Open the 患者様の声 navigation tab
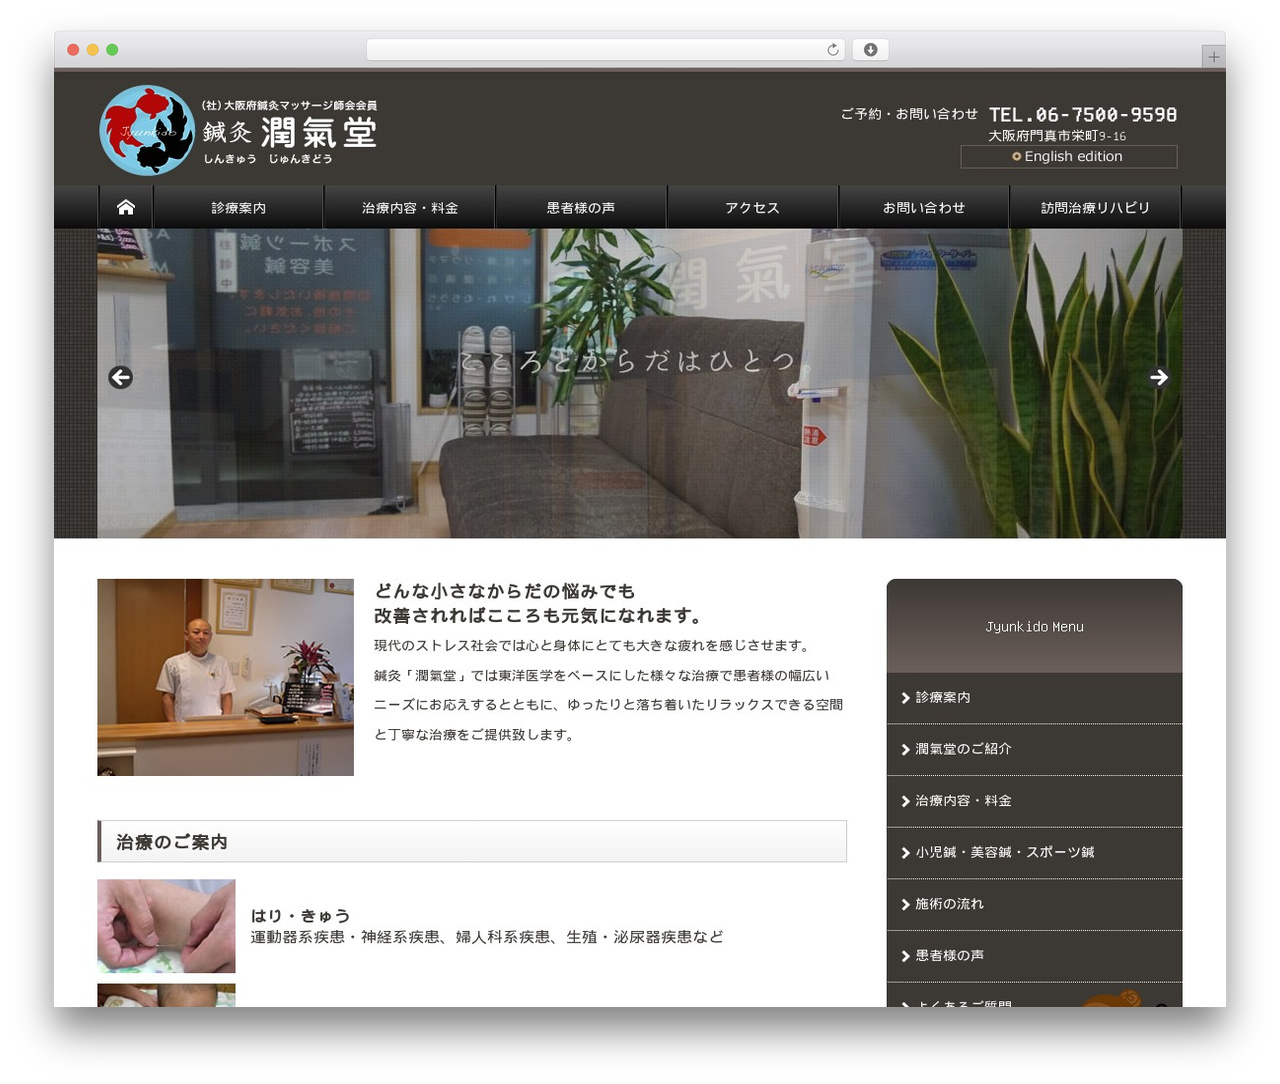Image resolution: width=1280 pixels, height=1084 pixels. (x=581, y=207)
